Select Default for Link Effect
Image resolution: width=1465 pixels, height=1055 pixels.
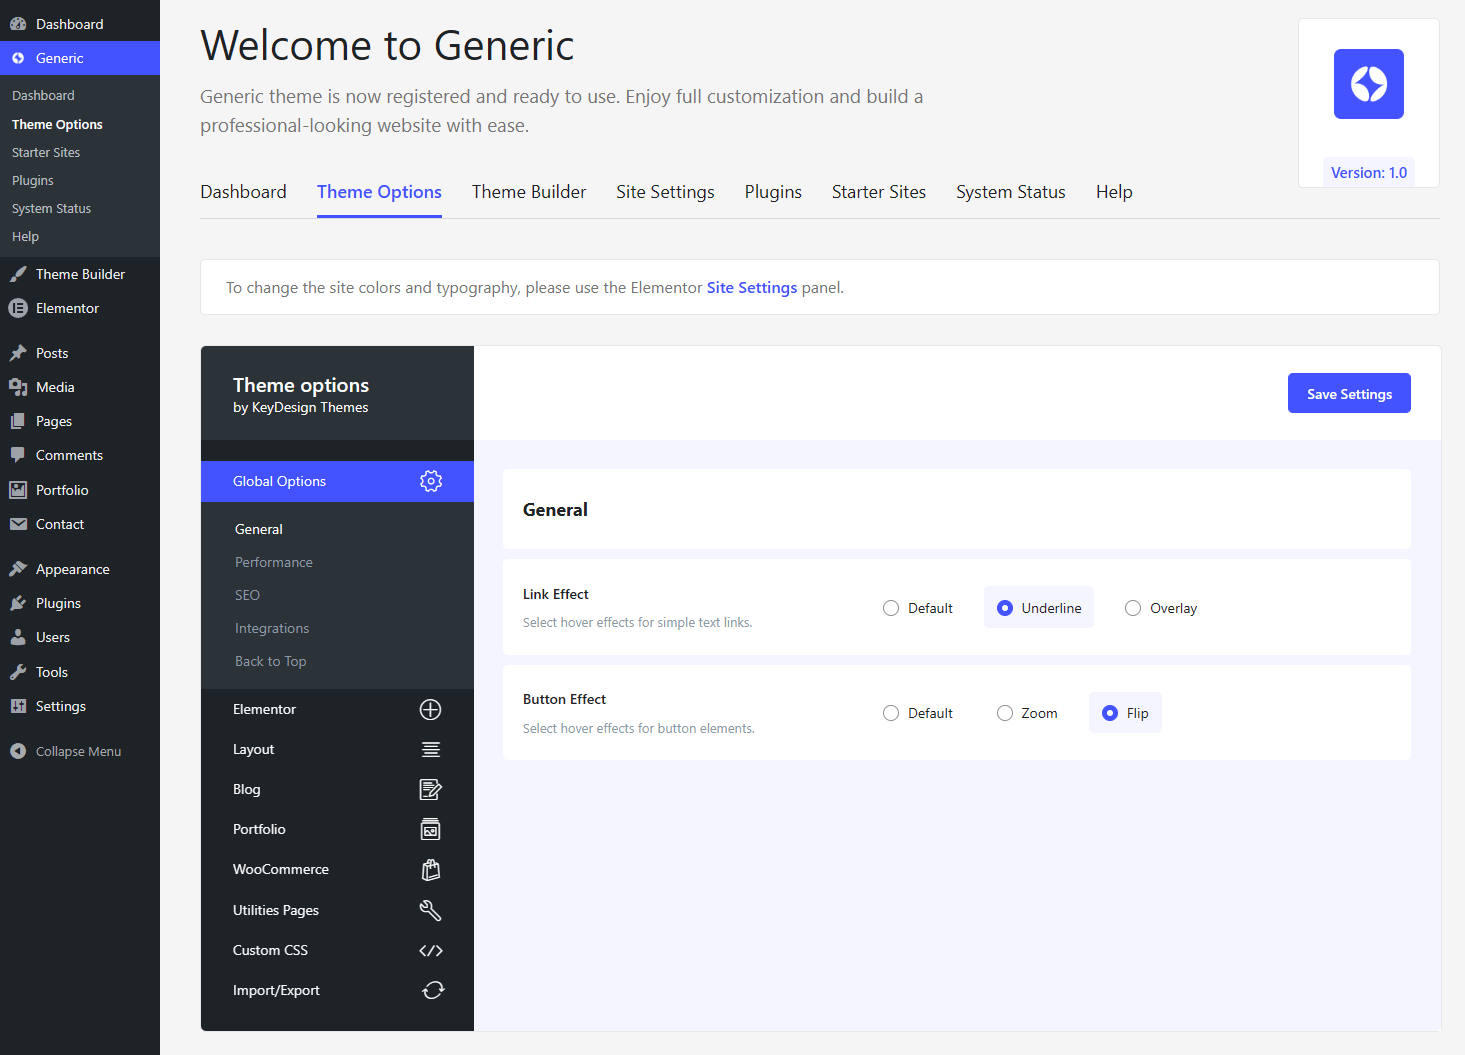click(891, 608)
